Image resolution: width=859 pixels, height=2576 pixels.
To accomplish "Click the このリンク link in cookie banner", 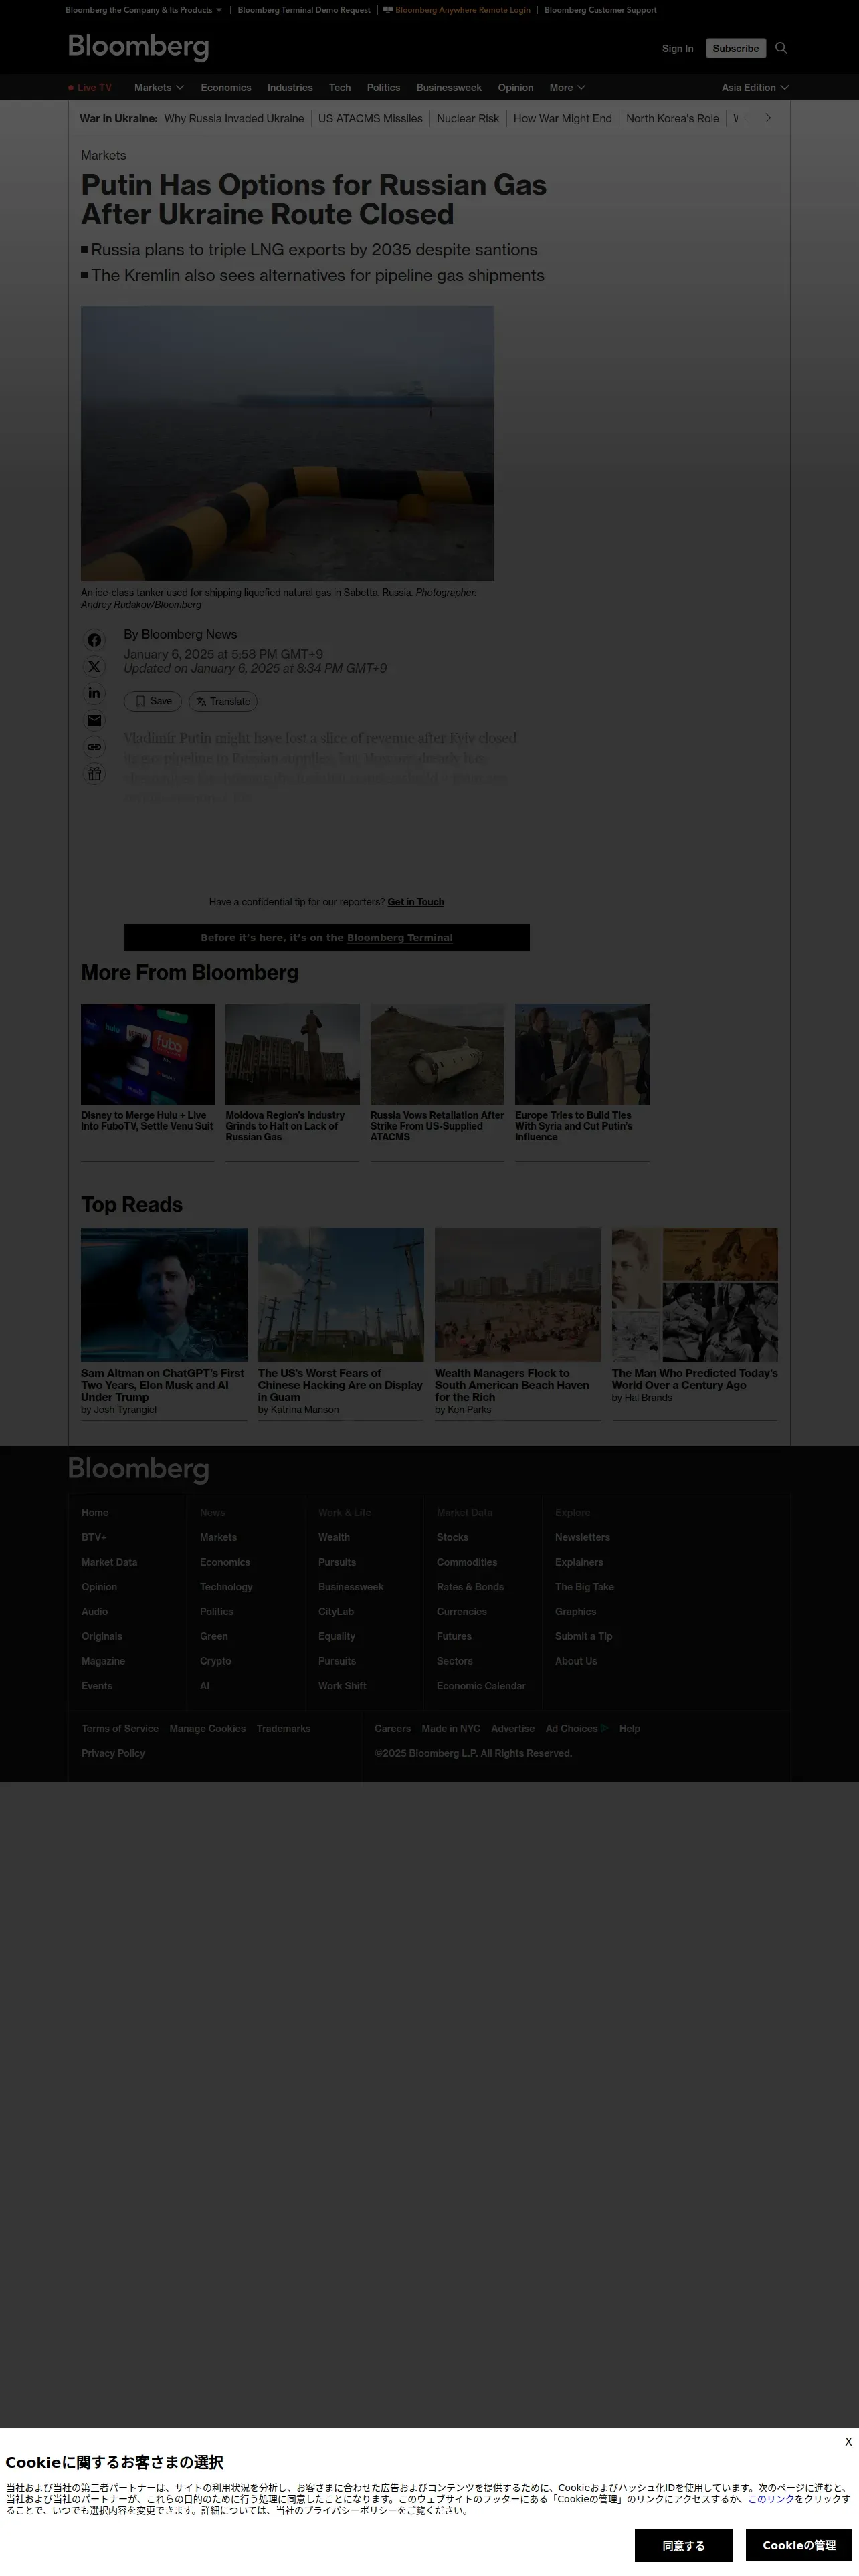I will point(771,2499).
